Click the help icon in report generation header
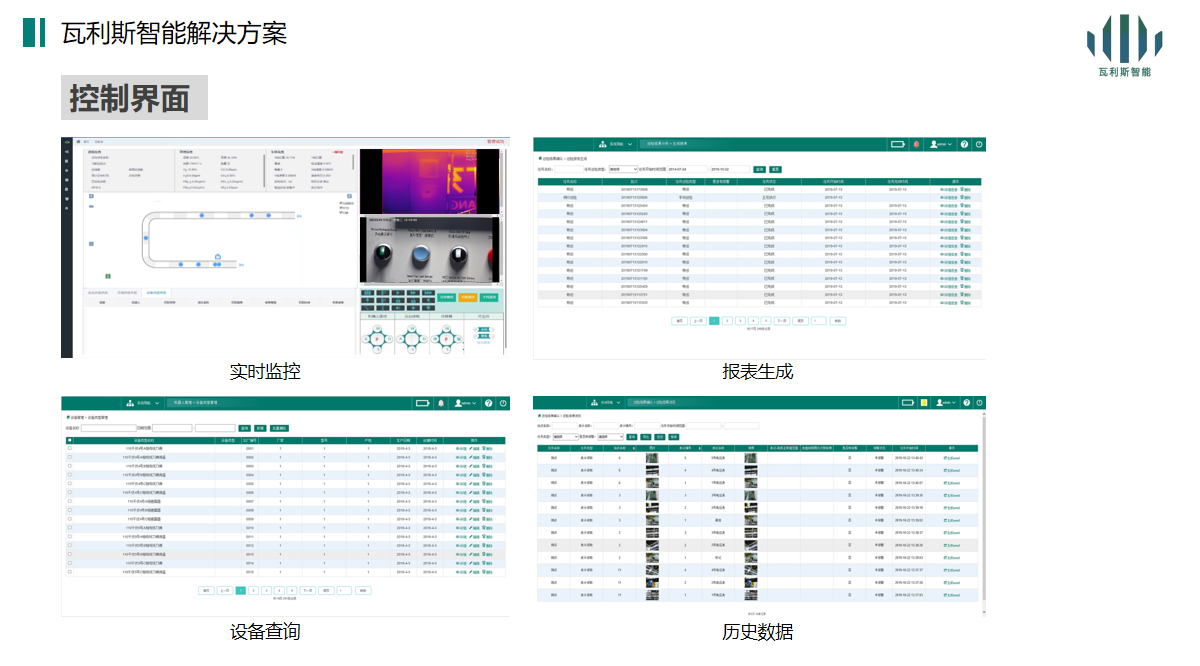 point(965,145)
